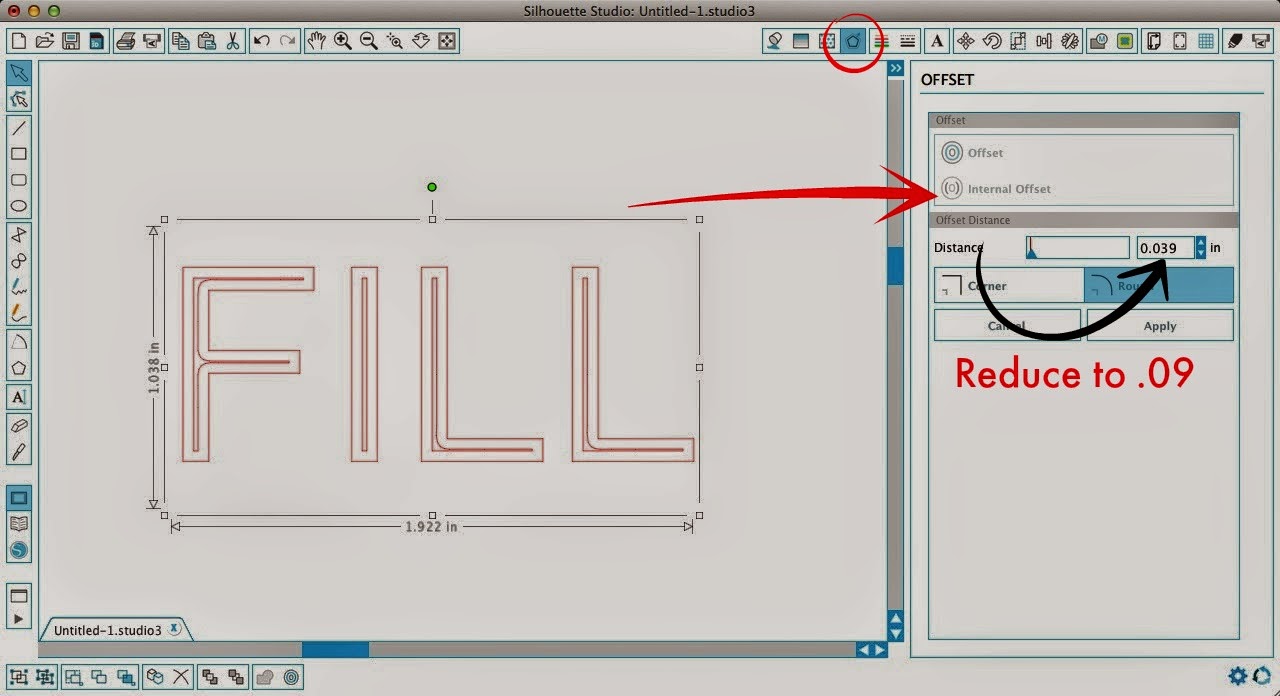Open the Grid settings panel

1207,41
